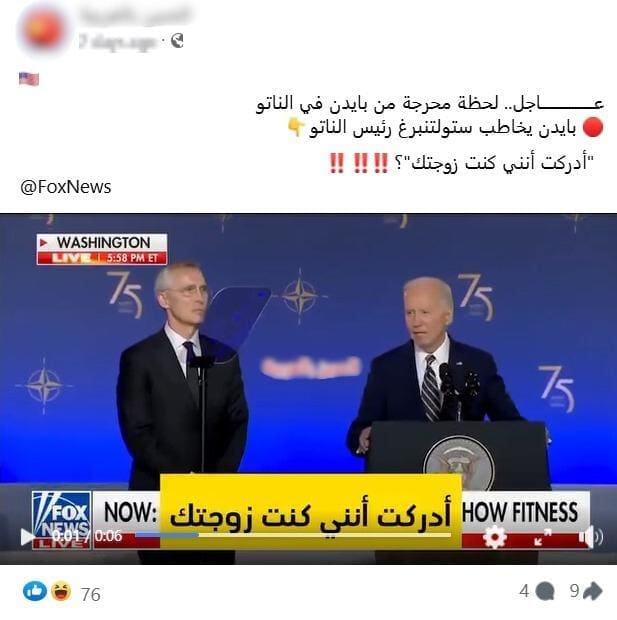Screen dimensions: 617x620
Task: Click the laughing Haha reaction icon
Action: 61,591
